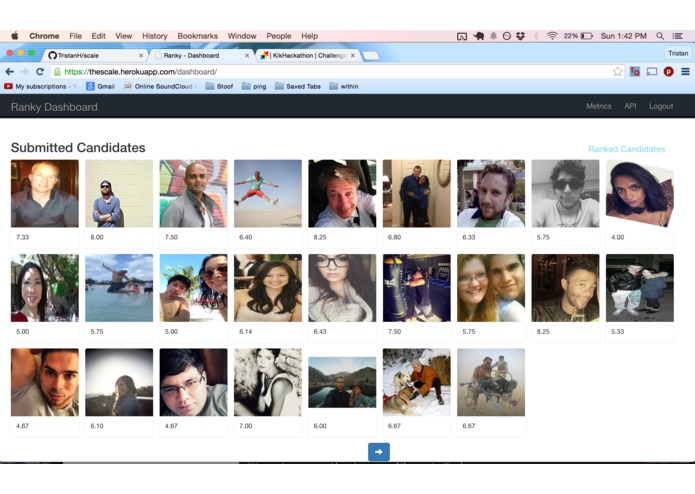Open the Metrics page link

599,106
